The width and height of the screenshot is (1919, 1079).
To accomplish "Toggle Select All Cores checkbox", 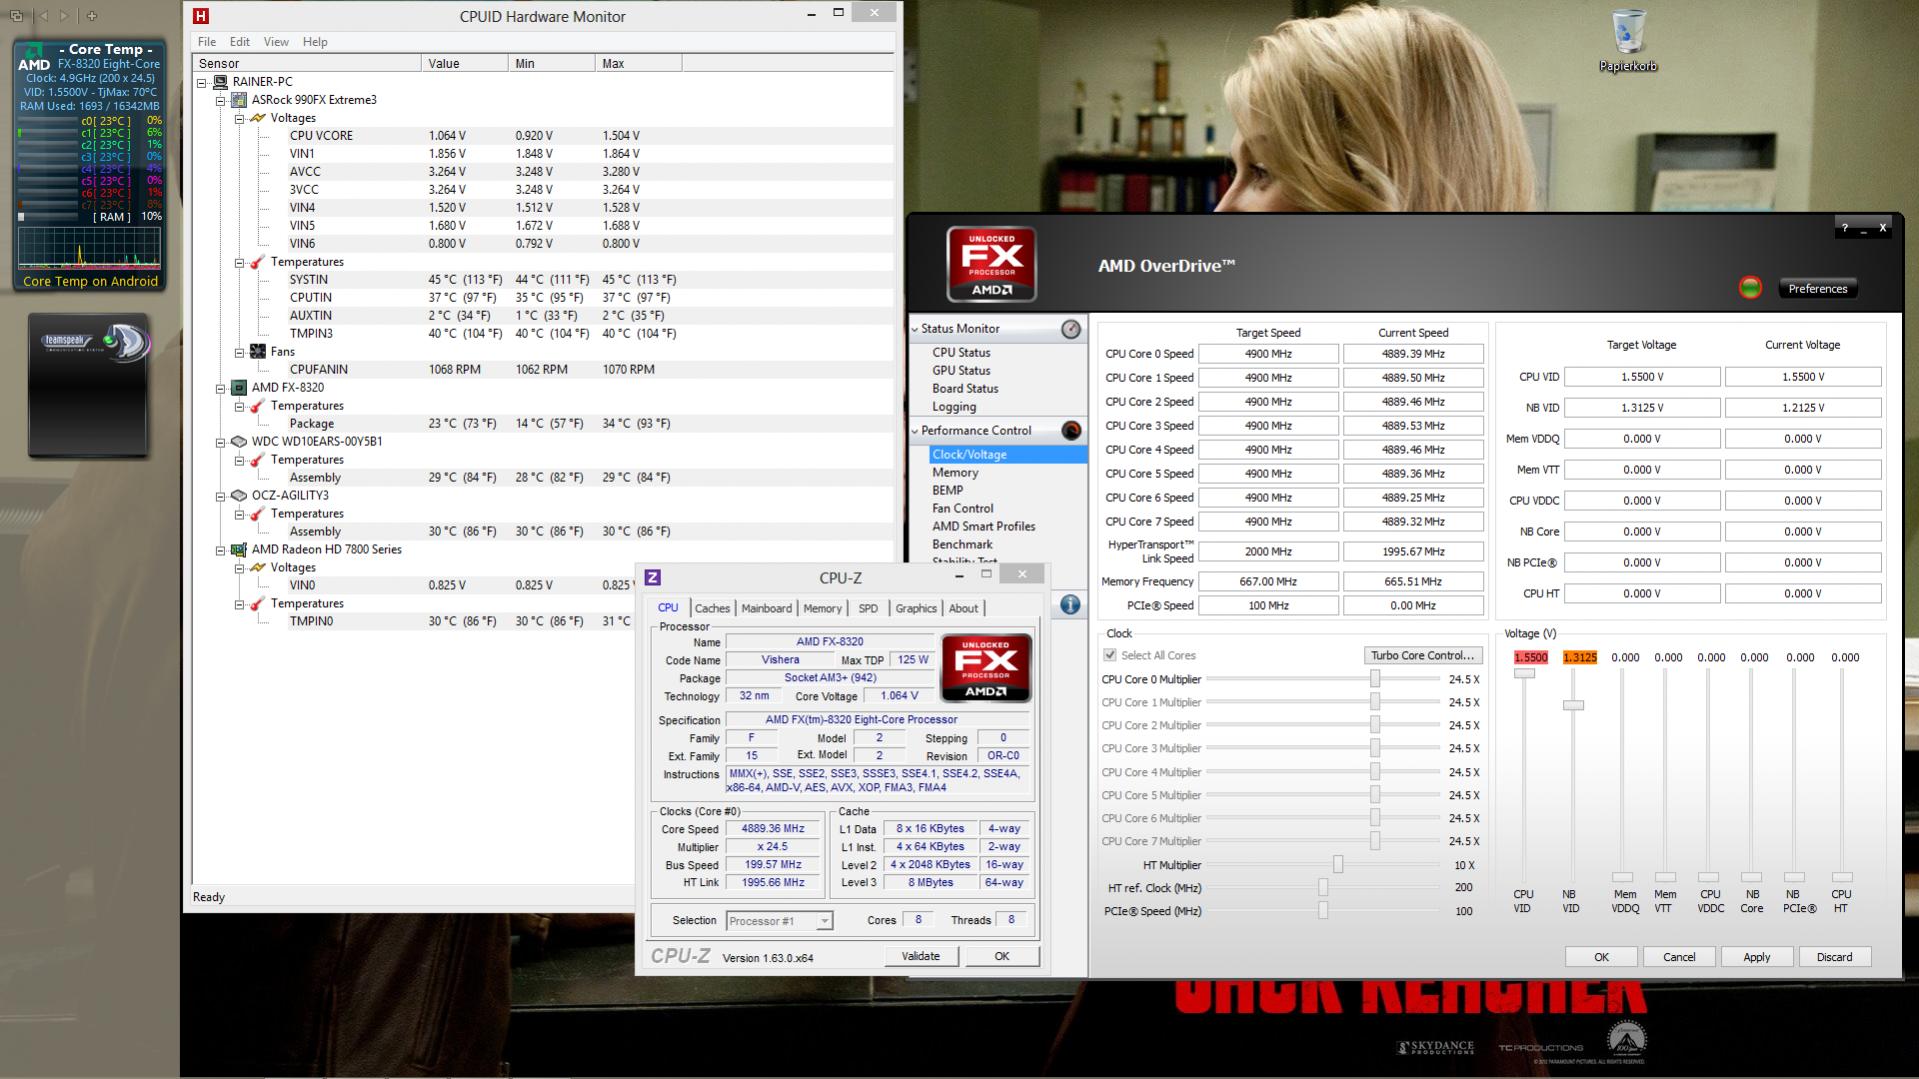I will point(1109,655).
